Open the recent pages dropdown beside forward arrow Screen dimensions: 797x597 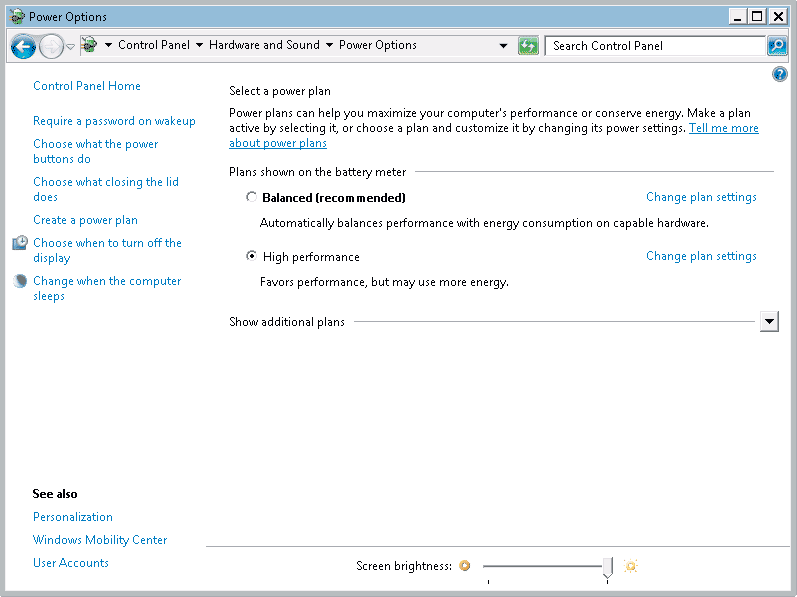[71, 46]
